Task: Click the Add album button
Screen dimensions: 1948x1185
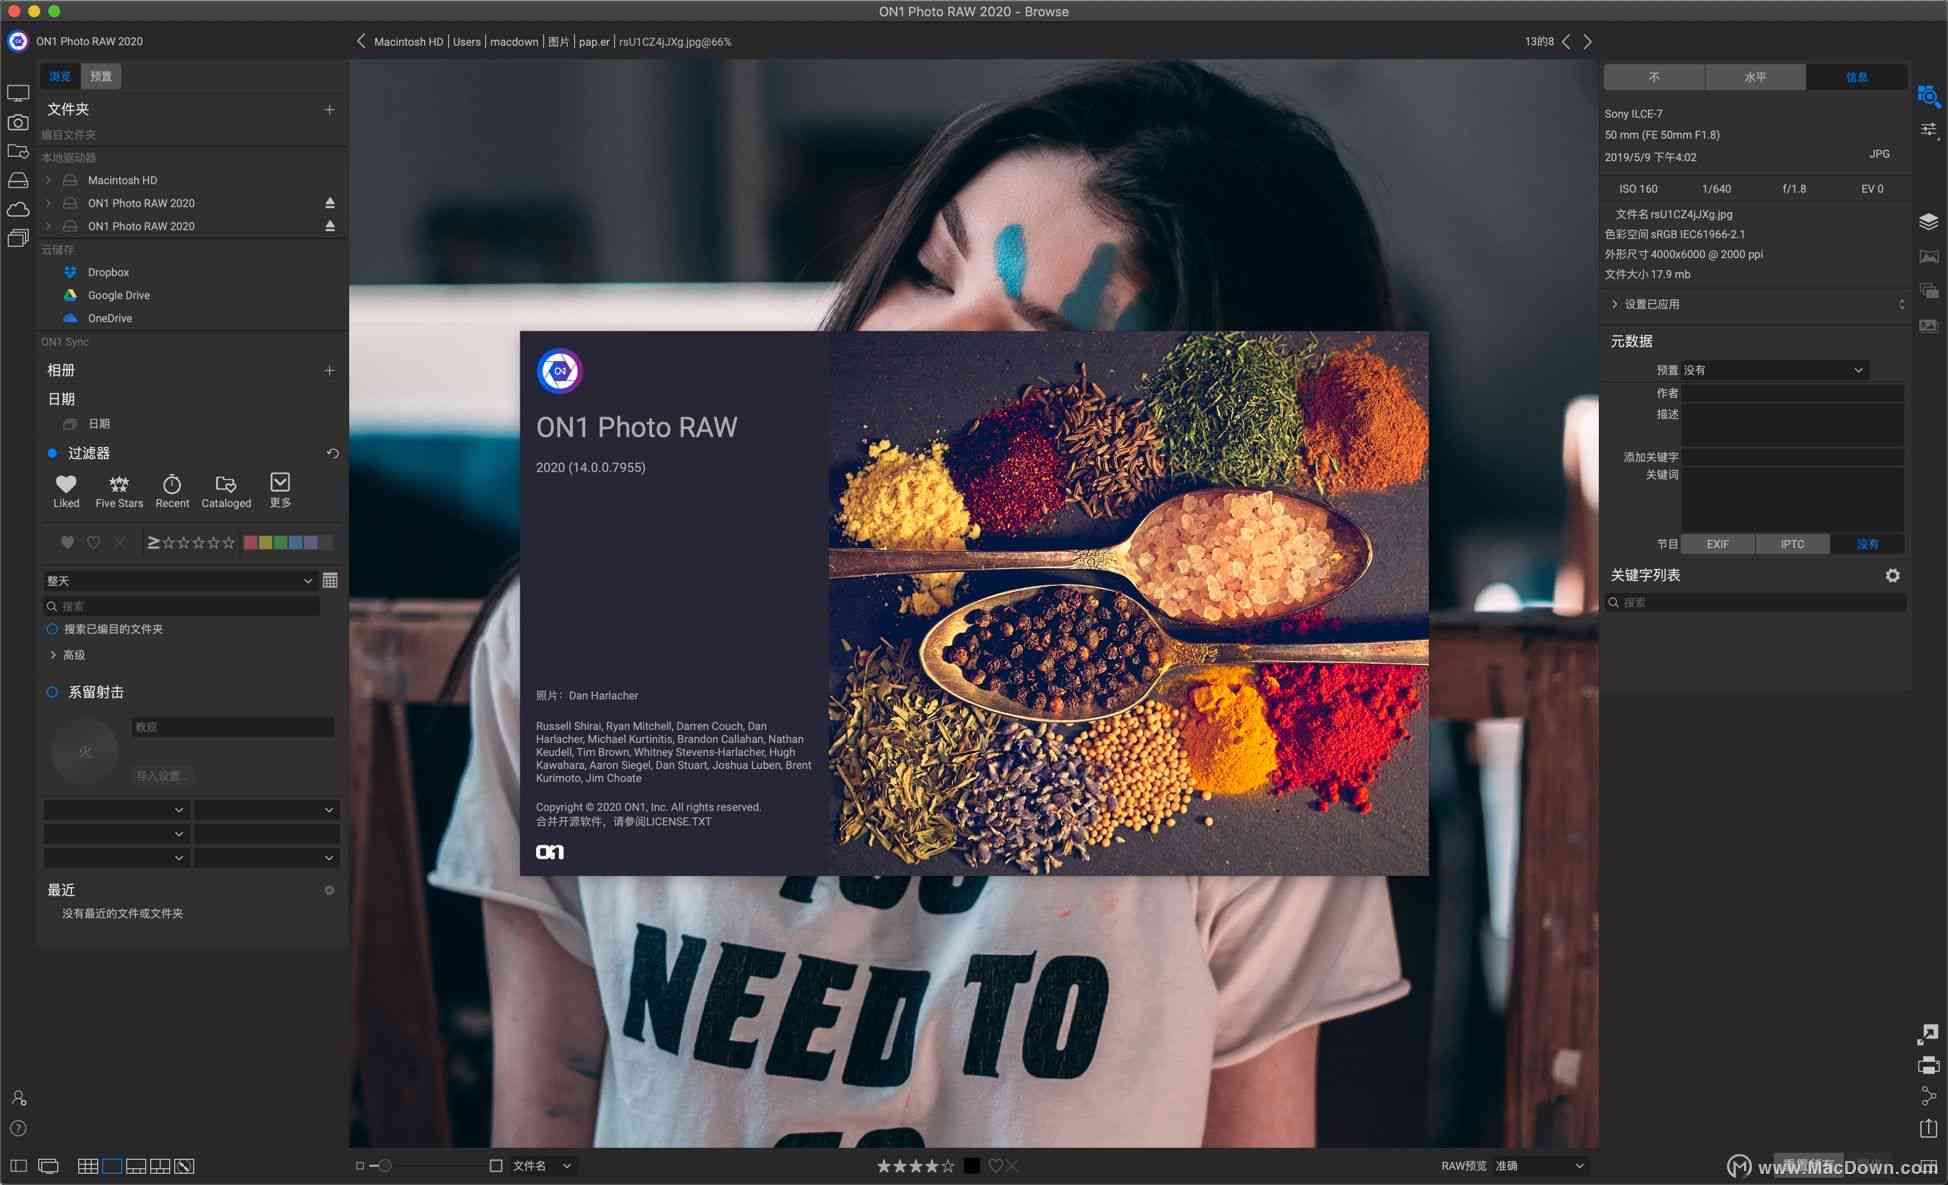Action: (x=330, y=370)
